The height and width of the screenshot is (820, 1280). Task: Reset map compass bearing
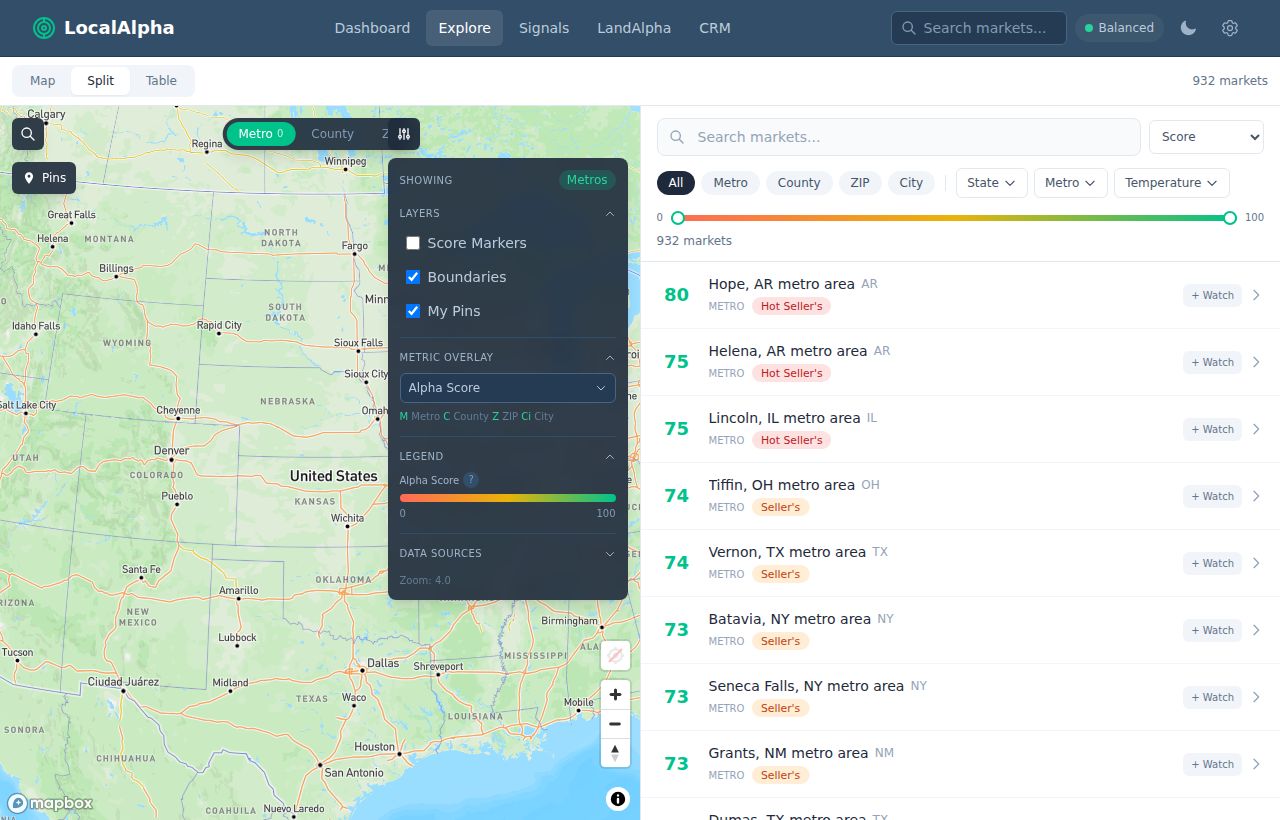[x=615, y=752]
